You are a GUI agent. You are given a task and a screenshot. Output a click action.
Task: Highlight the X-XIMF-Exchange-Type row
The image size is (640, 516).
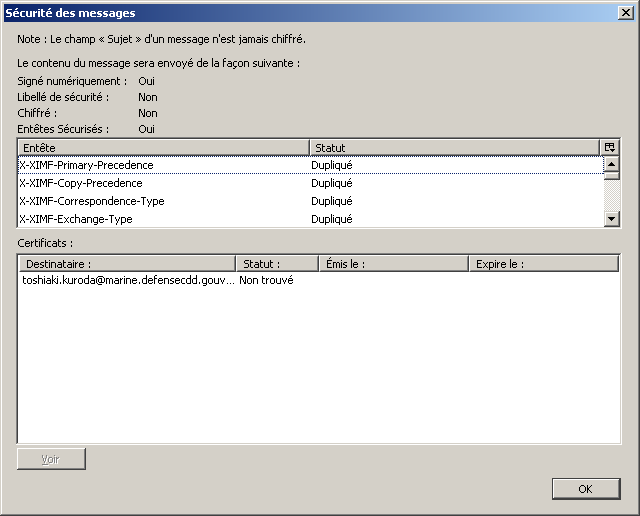click(x=76, y=219)
